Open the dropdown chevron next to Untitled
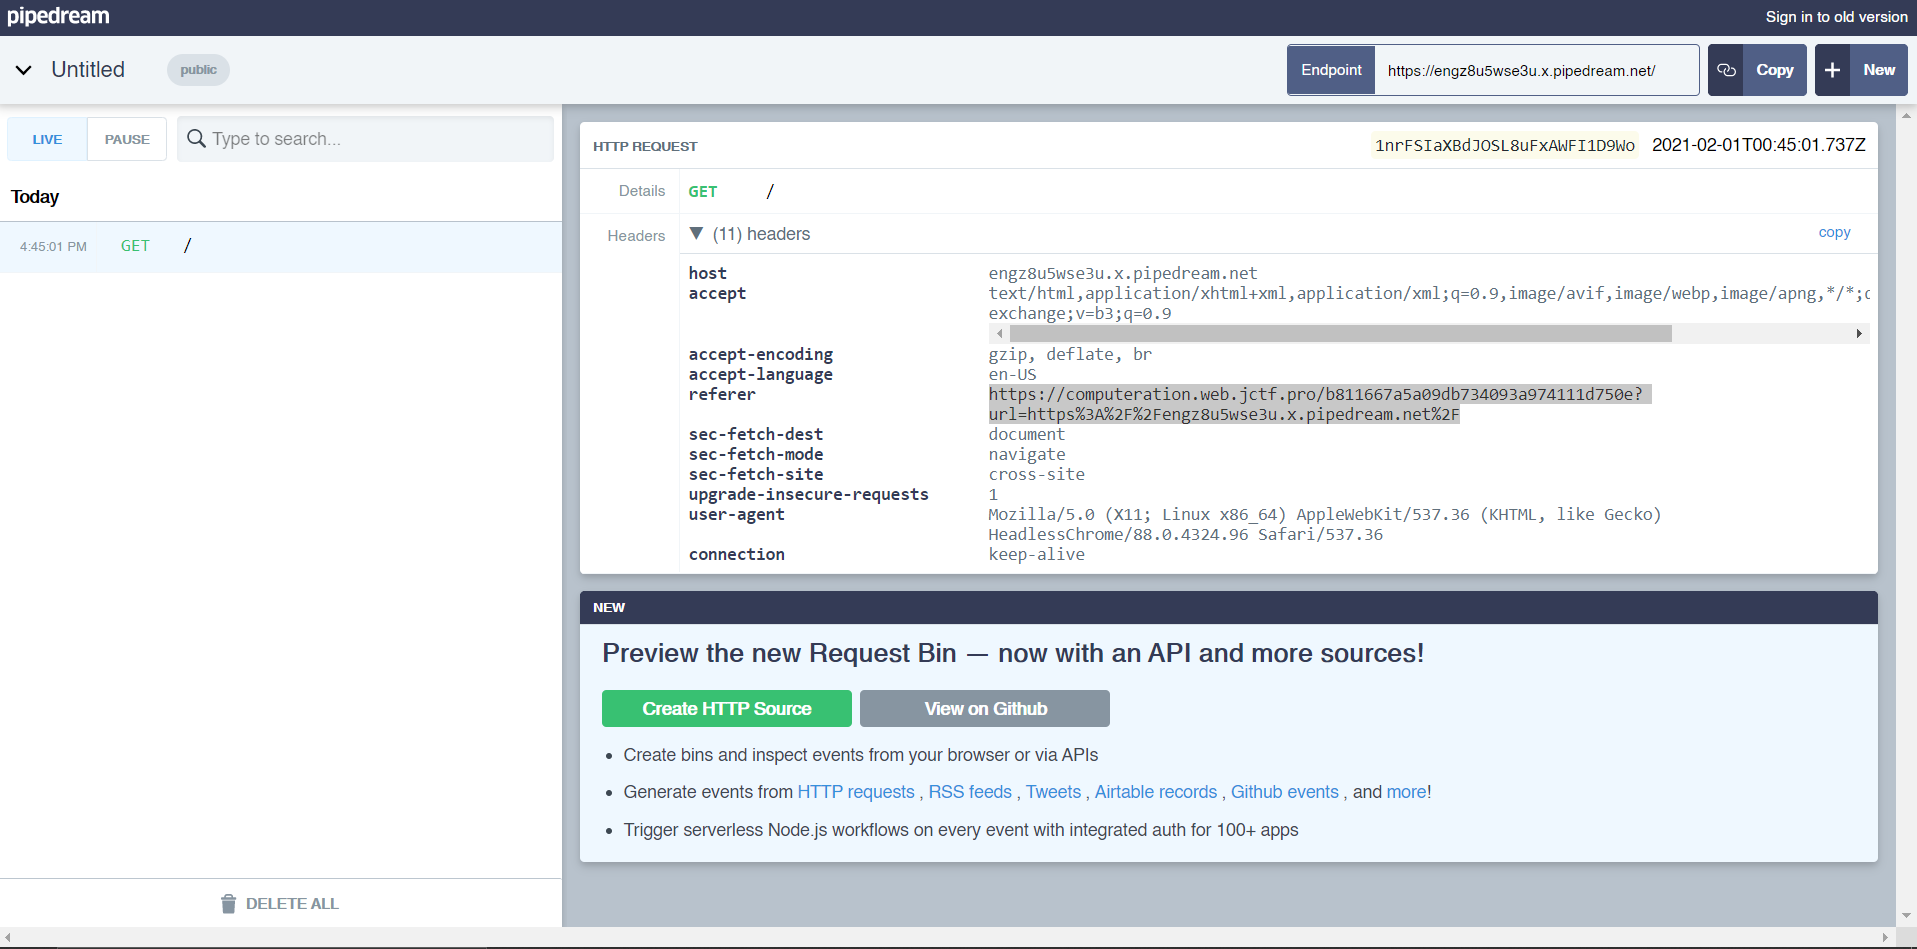The height and width of the screenshot is (949, 1917). [x=24, y=70]
